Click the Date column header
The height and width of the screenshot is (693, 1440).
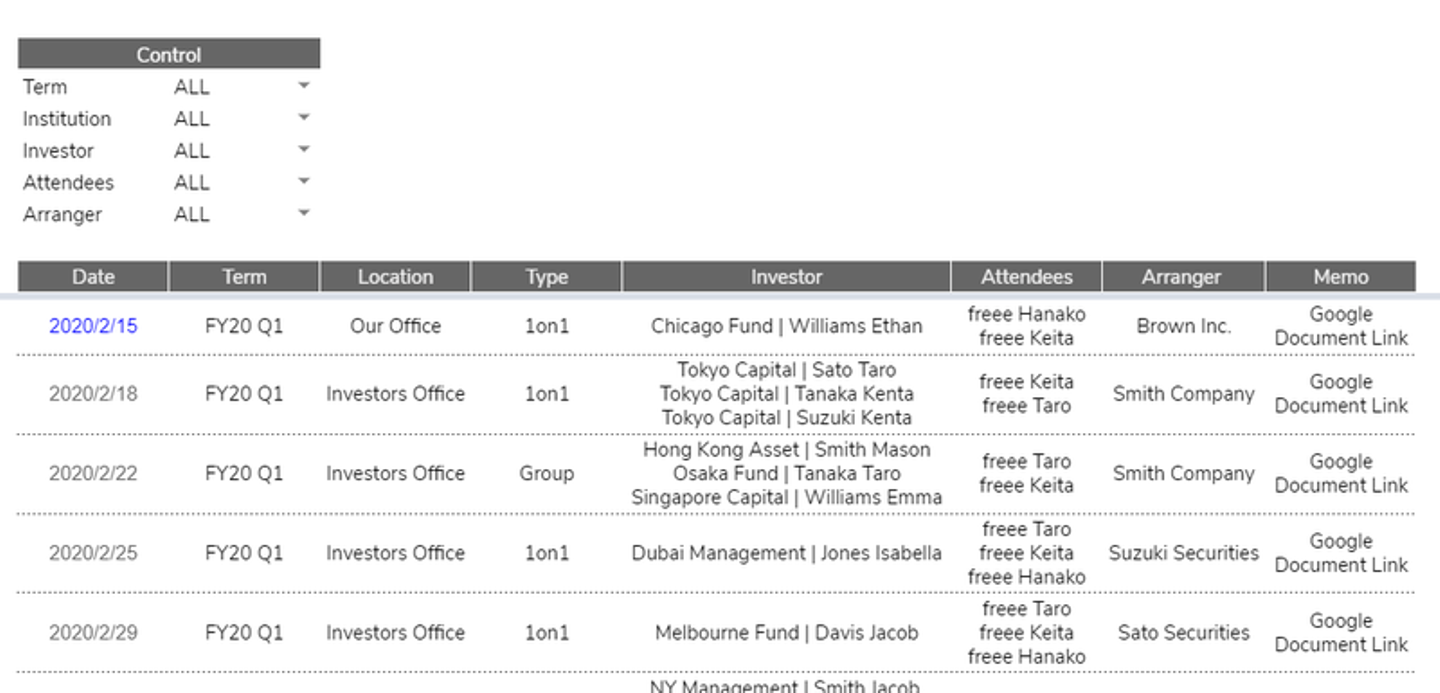coord(93,277)
